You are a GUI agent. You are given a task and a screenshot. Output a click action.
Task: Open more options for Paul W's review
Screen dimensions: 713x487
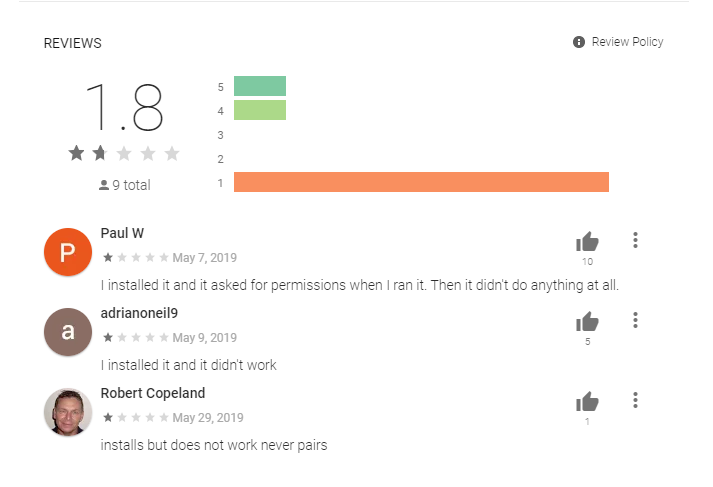(x=635, y=241)
